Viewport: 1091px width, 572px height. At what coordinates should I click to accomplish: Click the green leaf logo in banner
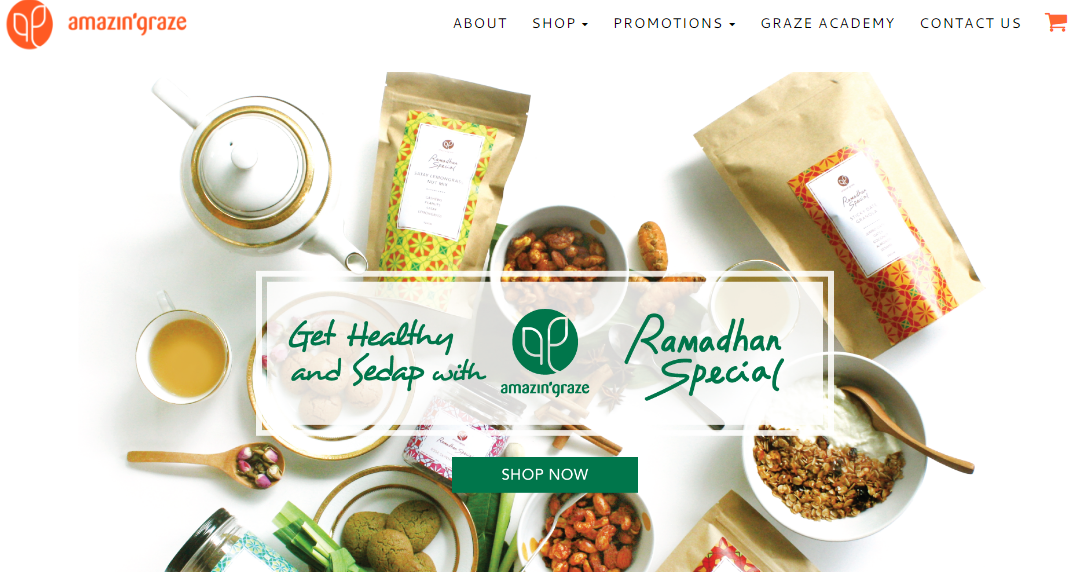click(545, 342)
